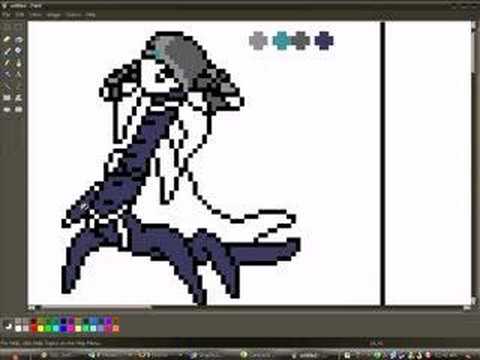480x360 pixels.
Task: Click the light gray plus-shaped swatch on canvas
Action: coord(258,41)
